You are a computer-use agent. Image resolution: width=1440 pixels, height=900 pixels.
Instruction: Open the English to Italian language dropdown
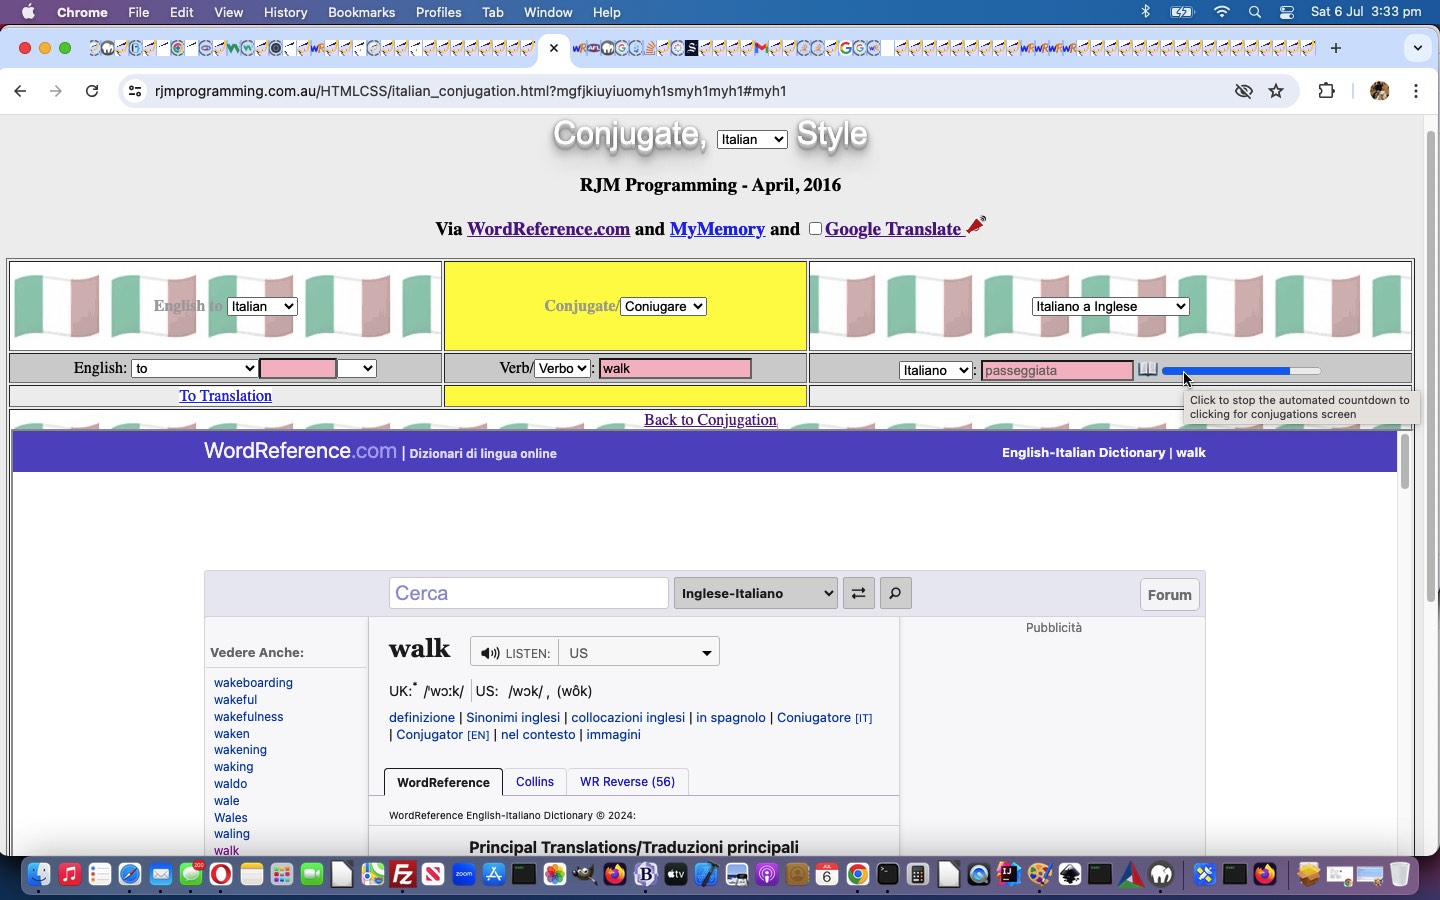click(x=262, y=306)
